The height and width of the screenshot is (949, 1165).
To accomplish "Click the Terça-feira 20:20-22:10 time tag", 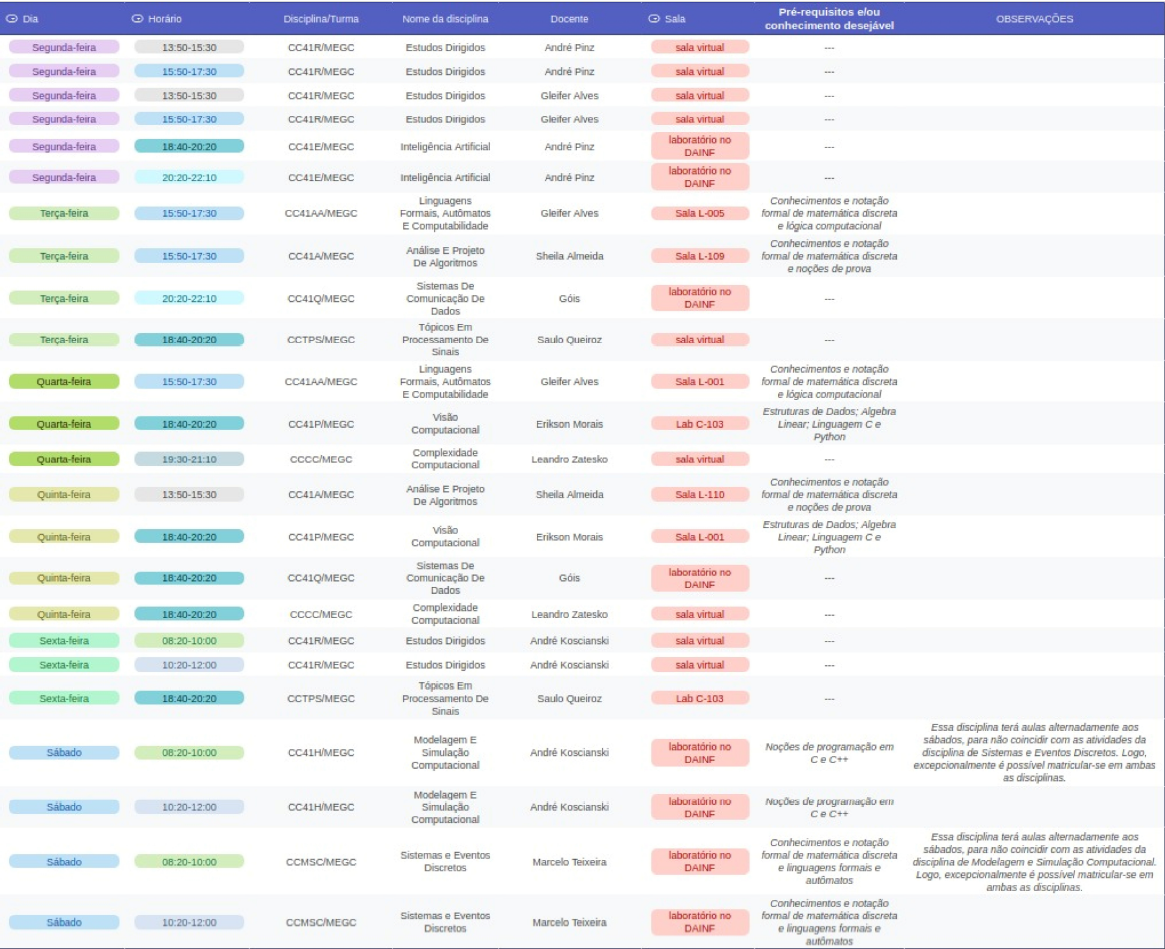I will (x=189, y=298).
